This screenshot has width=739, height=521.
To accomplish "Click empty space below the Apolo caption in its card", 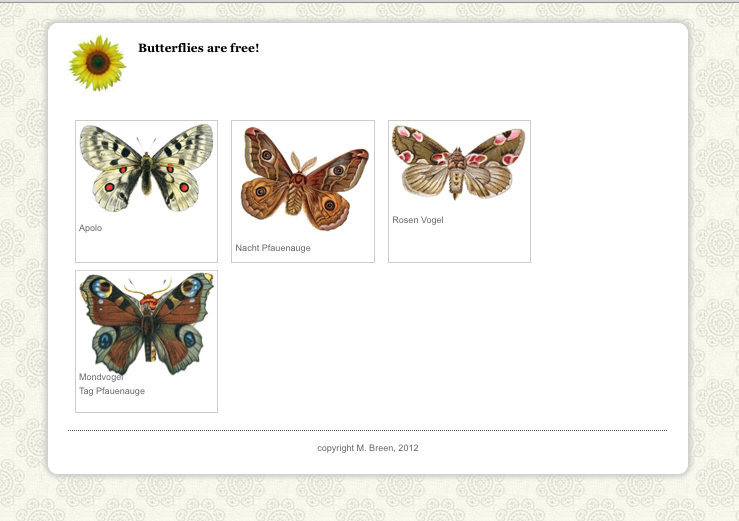I will pos(146,248).
